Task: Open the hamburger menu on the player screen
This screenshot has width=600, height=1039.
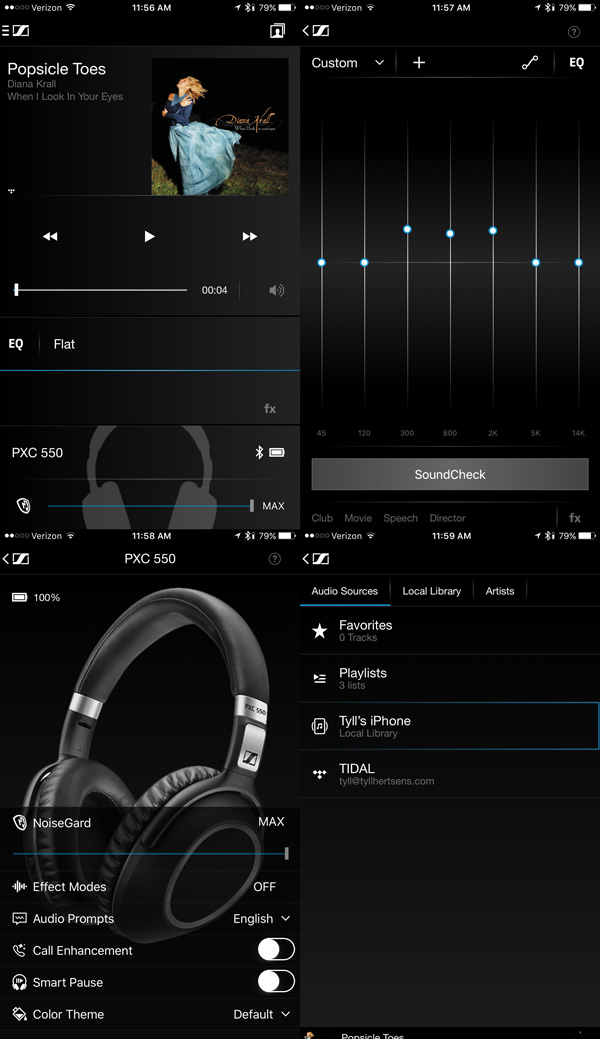Action: [5, 30]
